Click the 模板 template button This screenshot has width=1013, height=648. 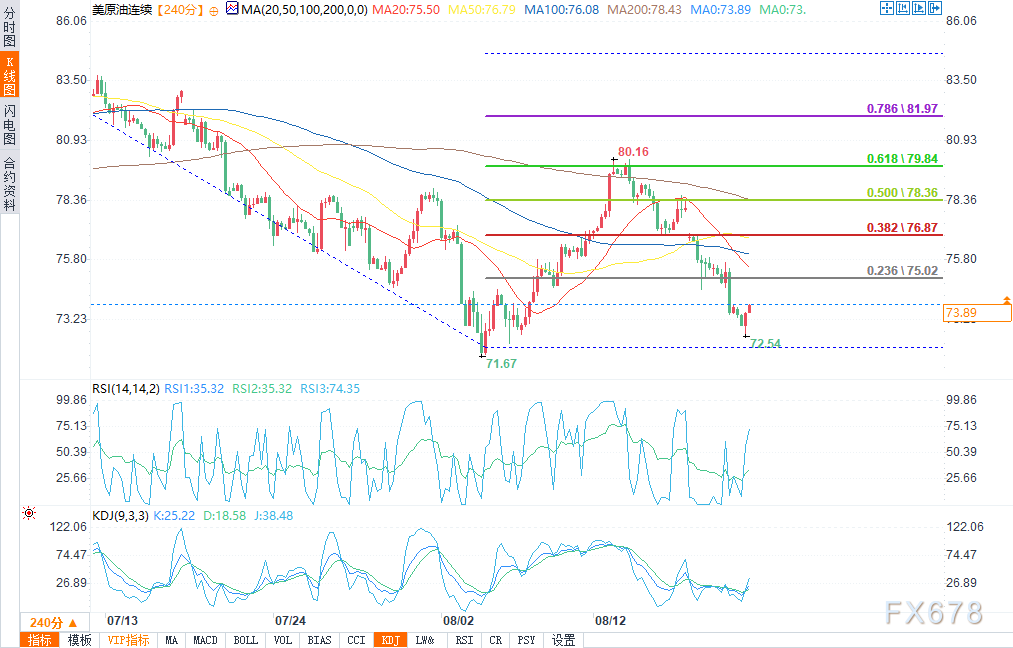pyautogui.click(x=80, y=640)
